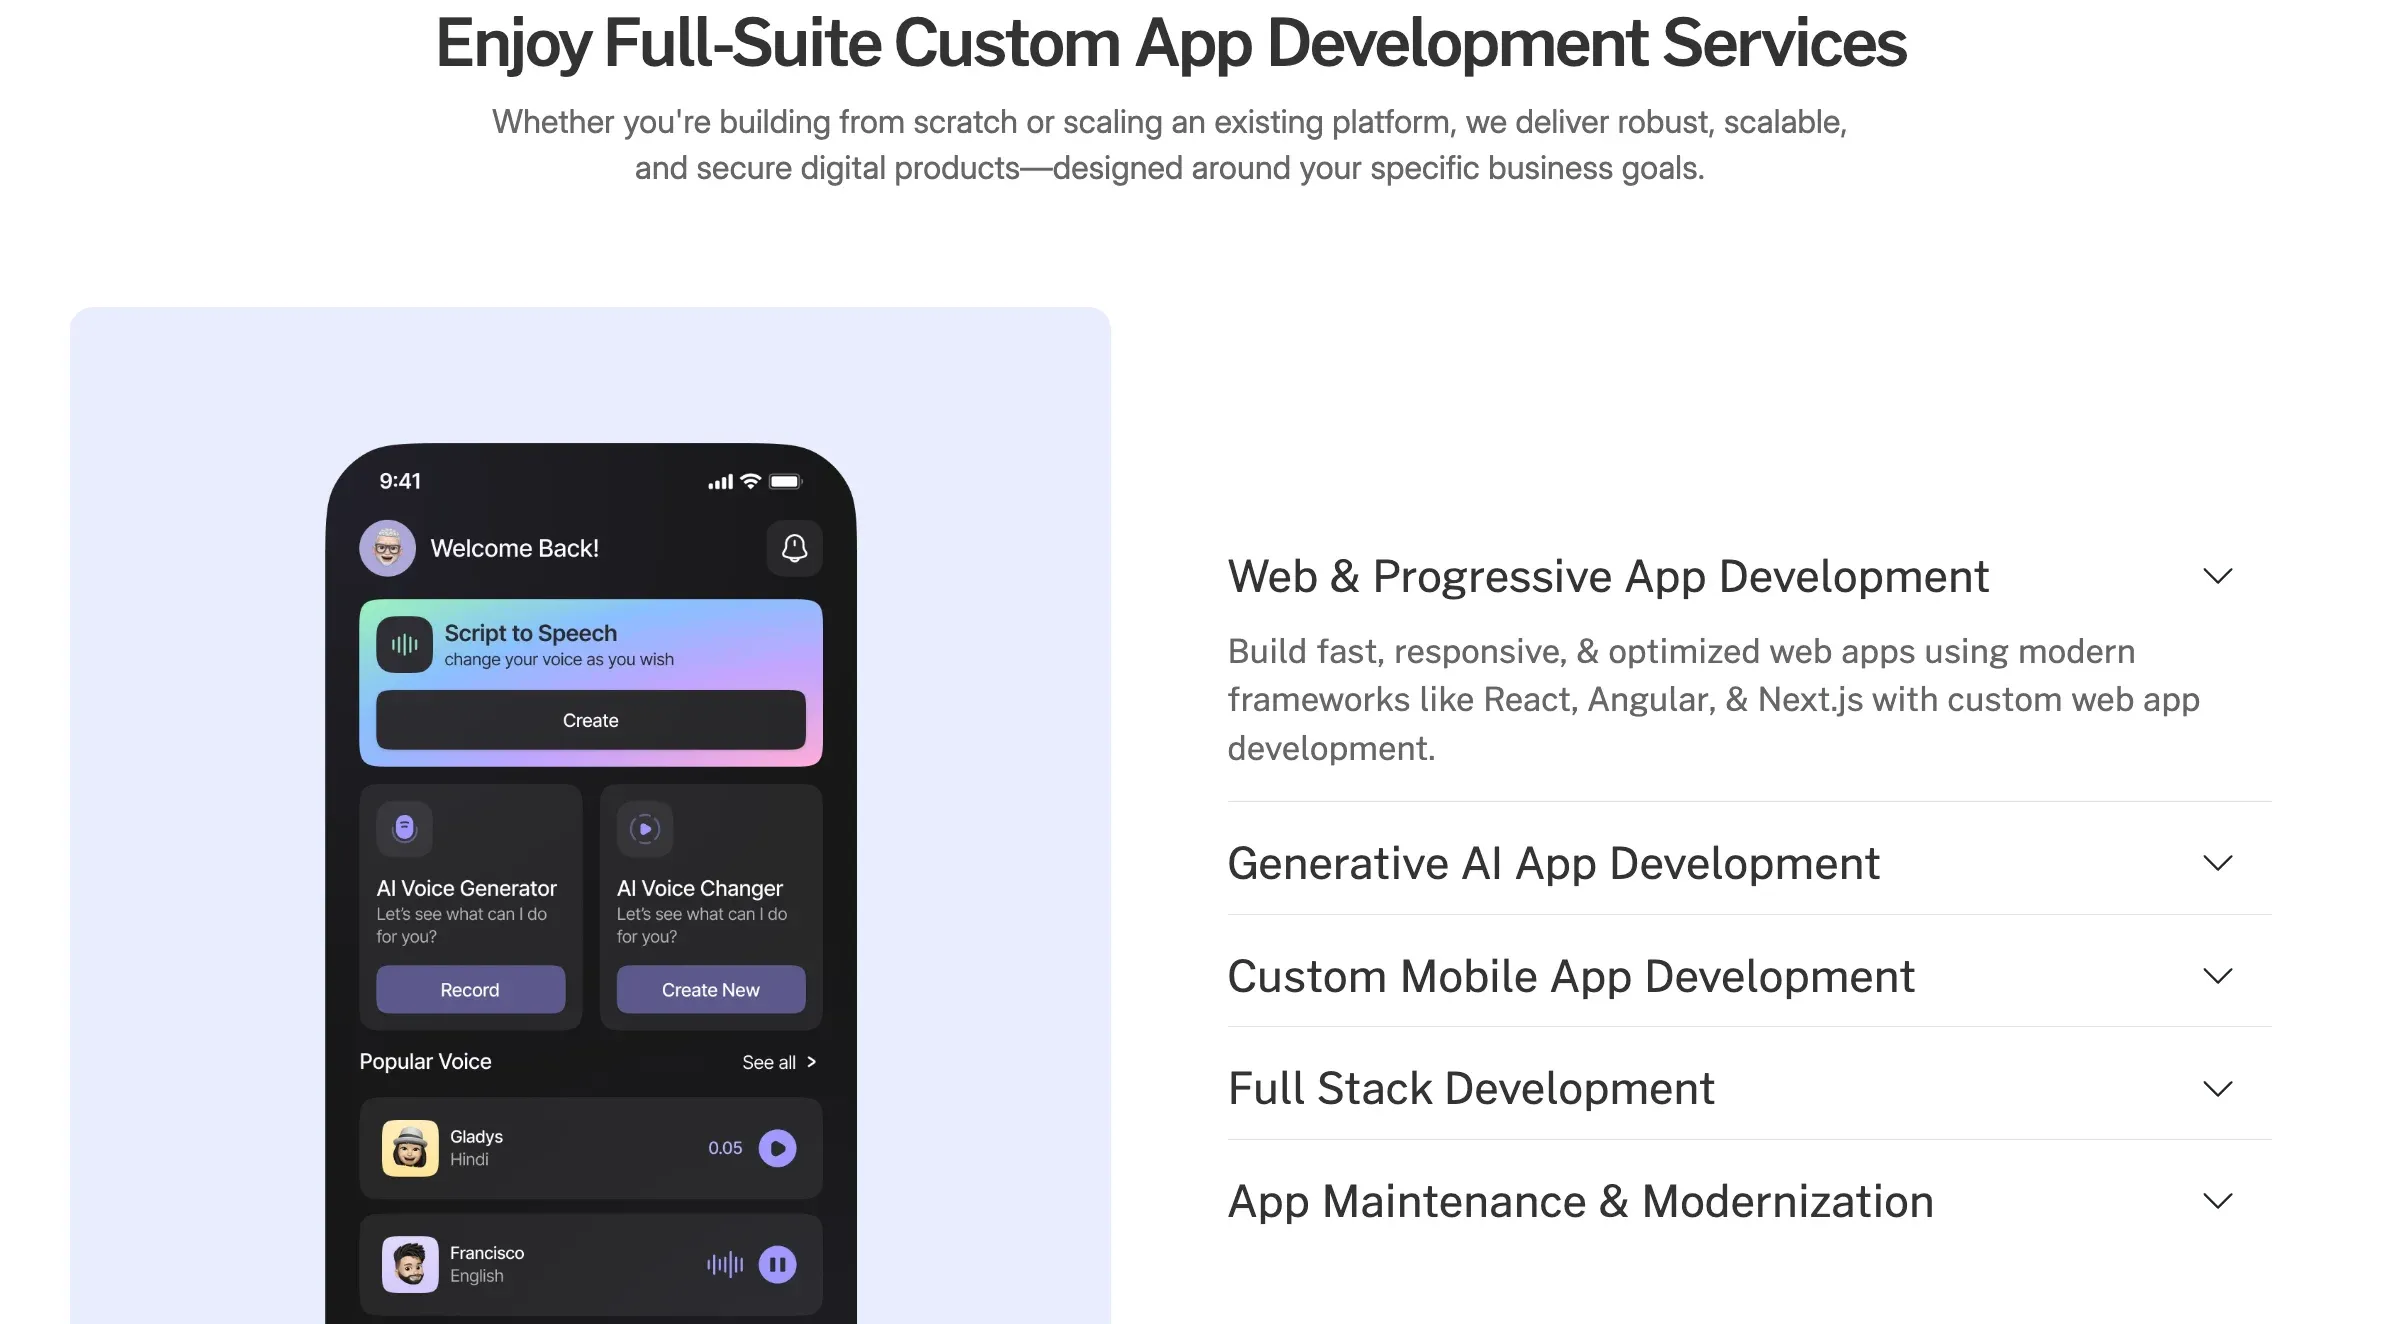Click the AI Voice Changer play-circle icon

tap(645, 828)
